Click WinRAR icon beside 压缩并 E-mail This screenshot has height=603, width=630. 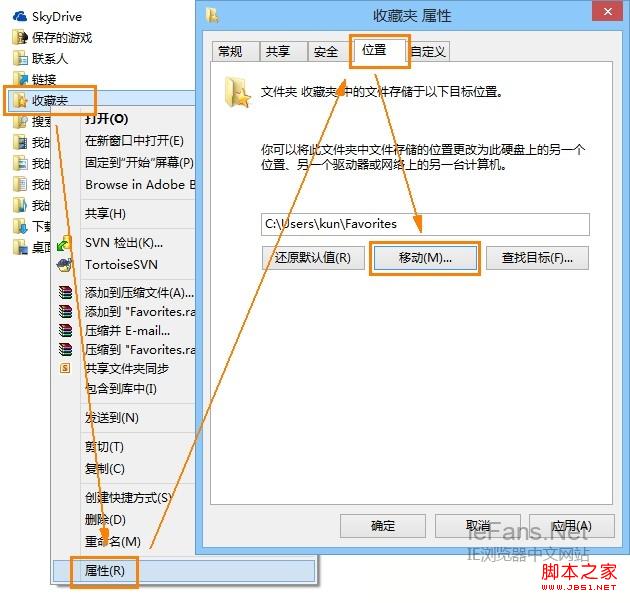(x=65, y=330)
